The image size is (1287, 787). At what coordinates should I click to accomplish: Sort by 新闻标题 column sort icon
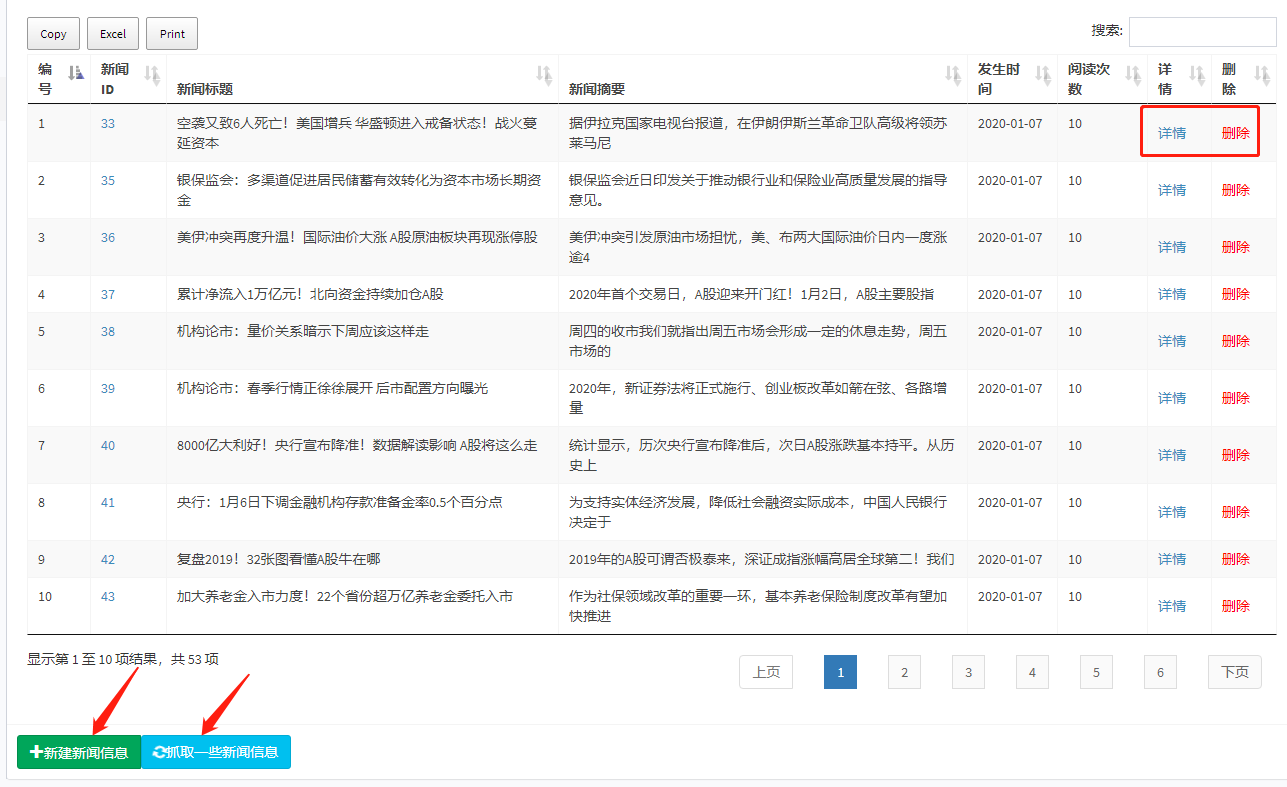click(x=544, y=73)
